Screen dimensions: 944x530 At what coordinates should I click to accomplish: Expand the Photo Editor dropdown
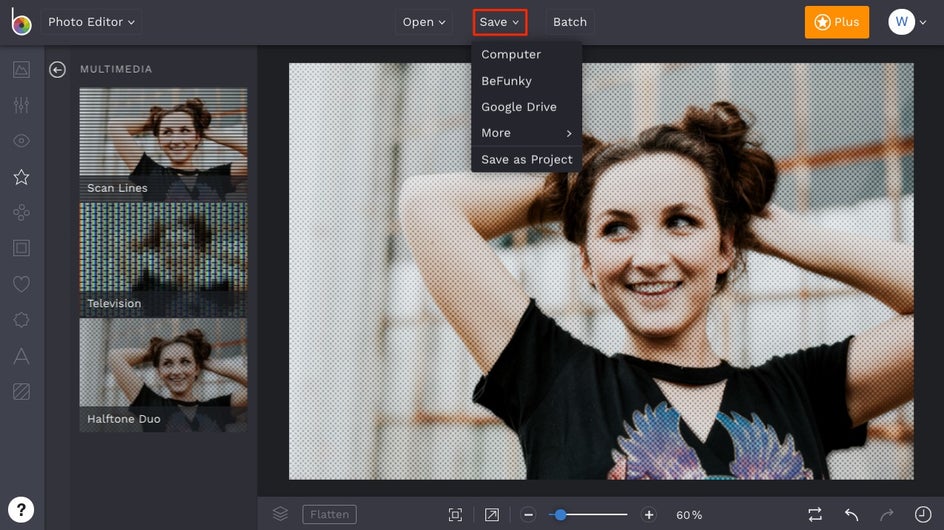(92, 22)
